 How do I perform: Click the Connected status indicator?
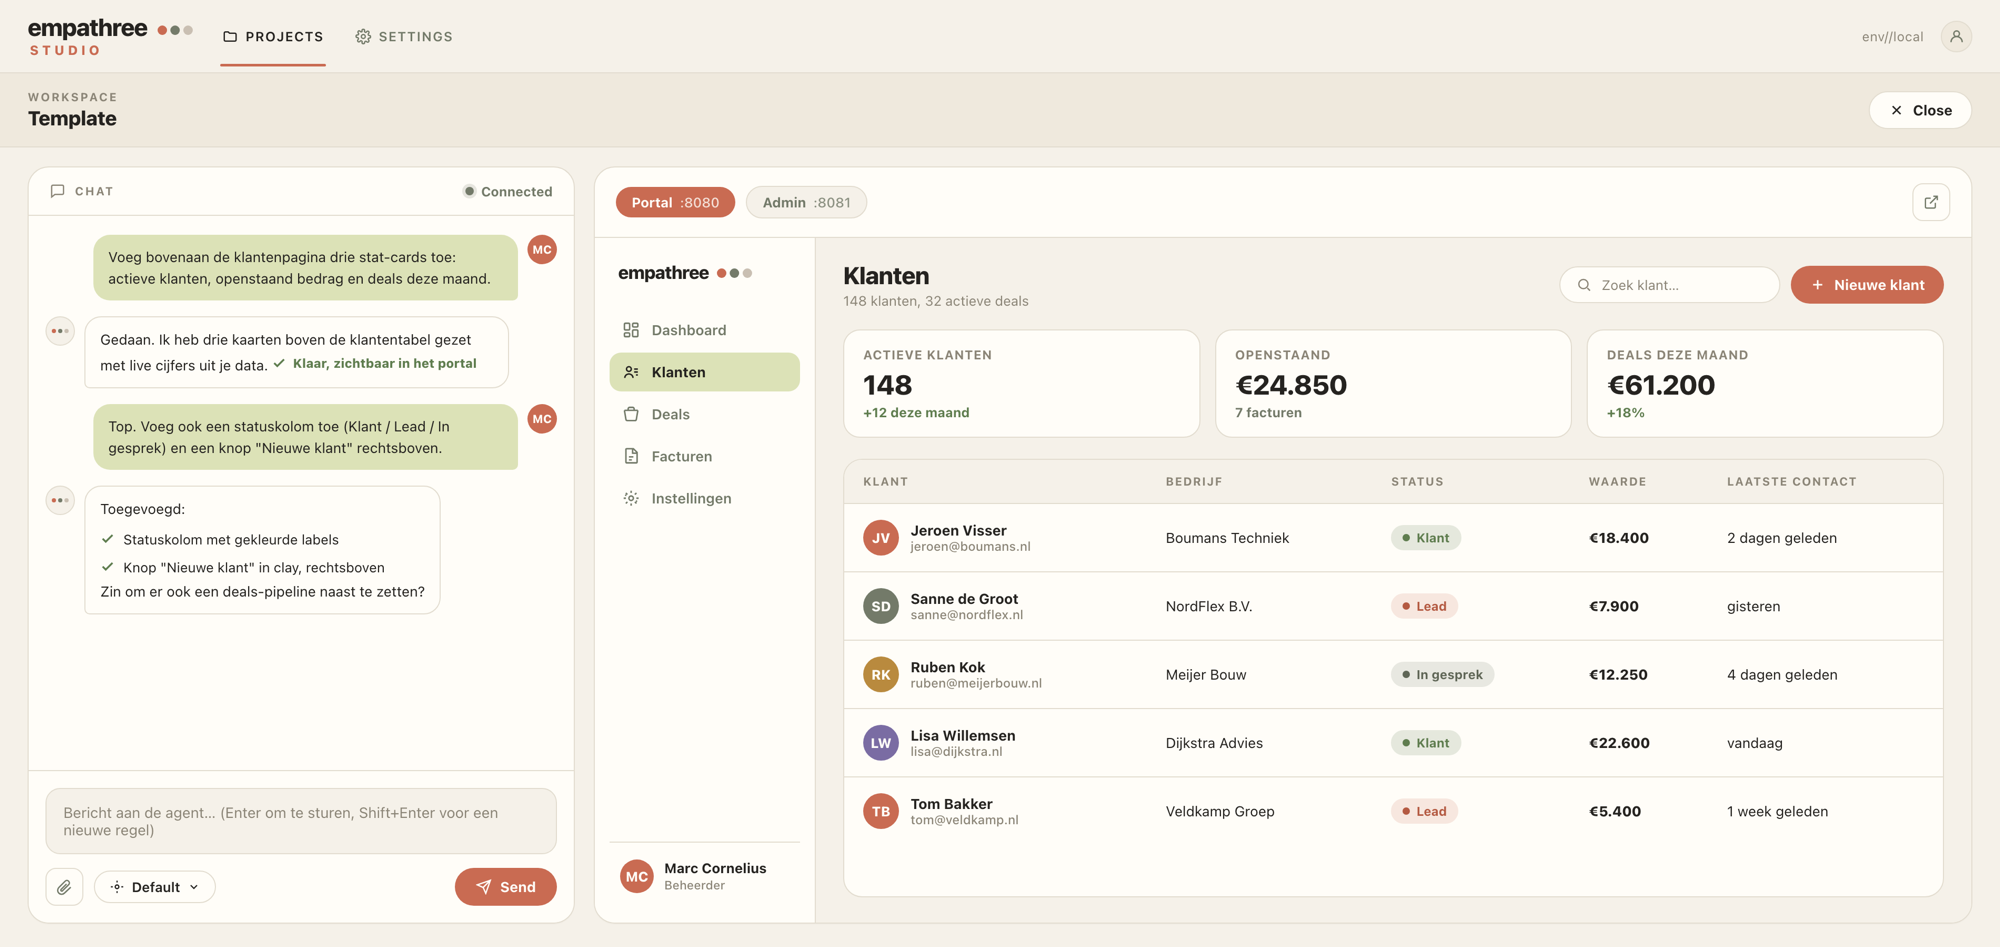(507, 191)
